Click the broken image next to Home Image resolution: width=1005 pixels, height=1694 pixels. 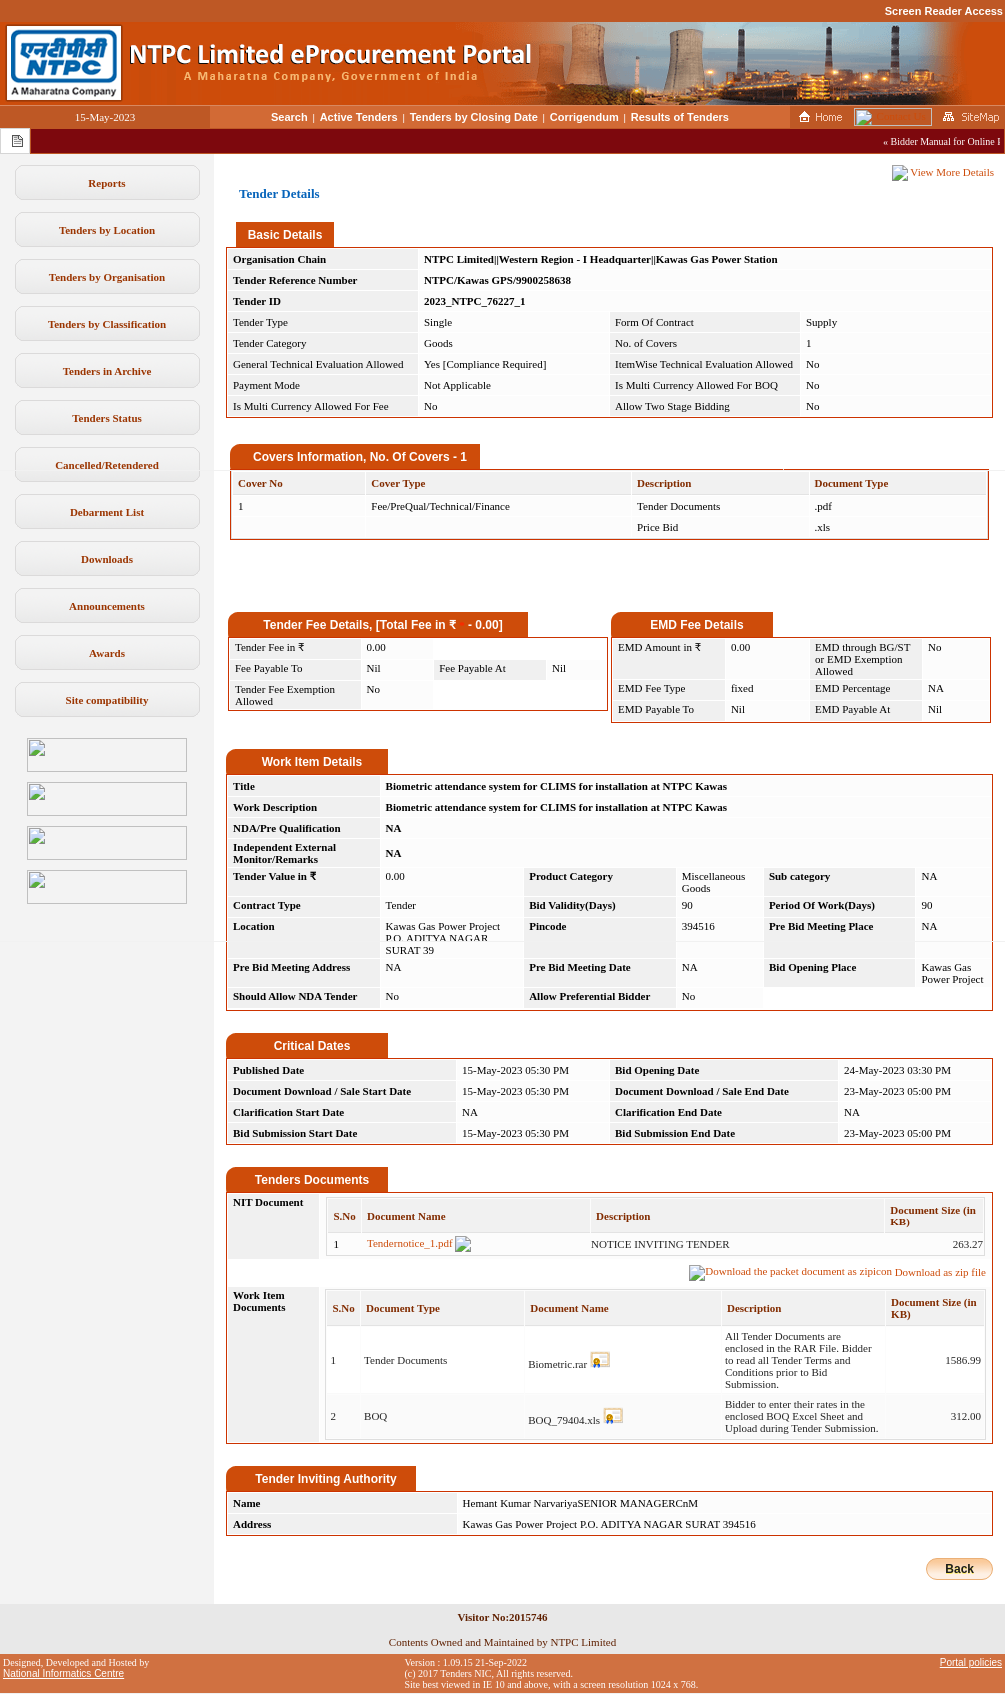(893, 117)
